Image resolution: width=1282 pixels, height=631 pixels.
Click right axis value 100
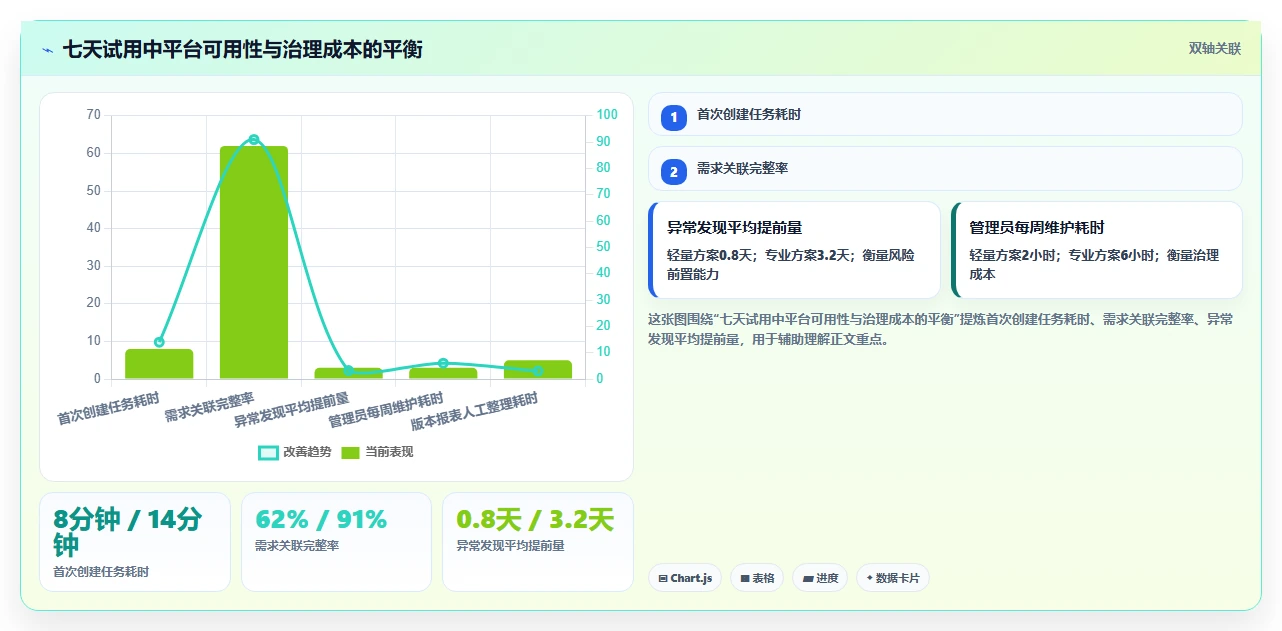pyautogui.click(x=608, y=115)
